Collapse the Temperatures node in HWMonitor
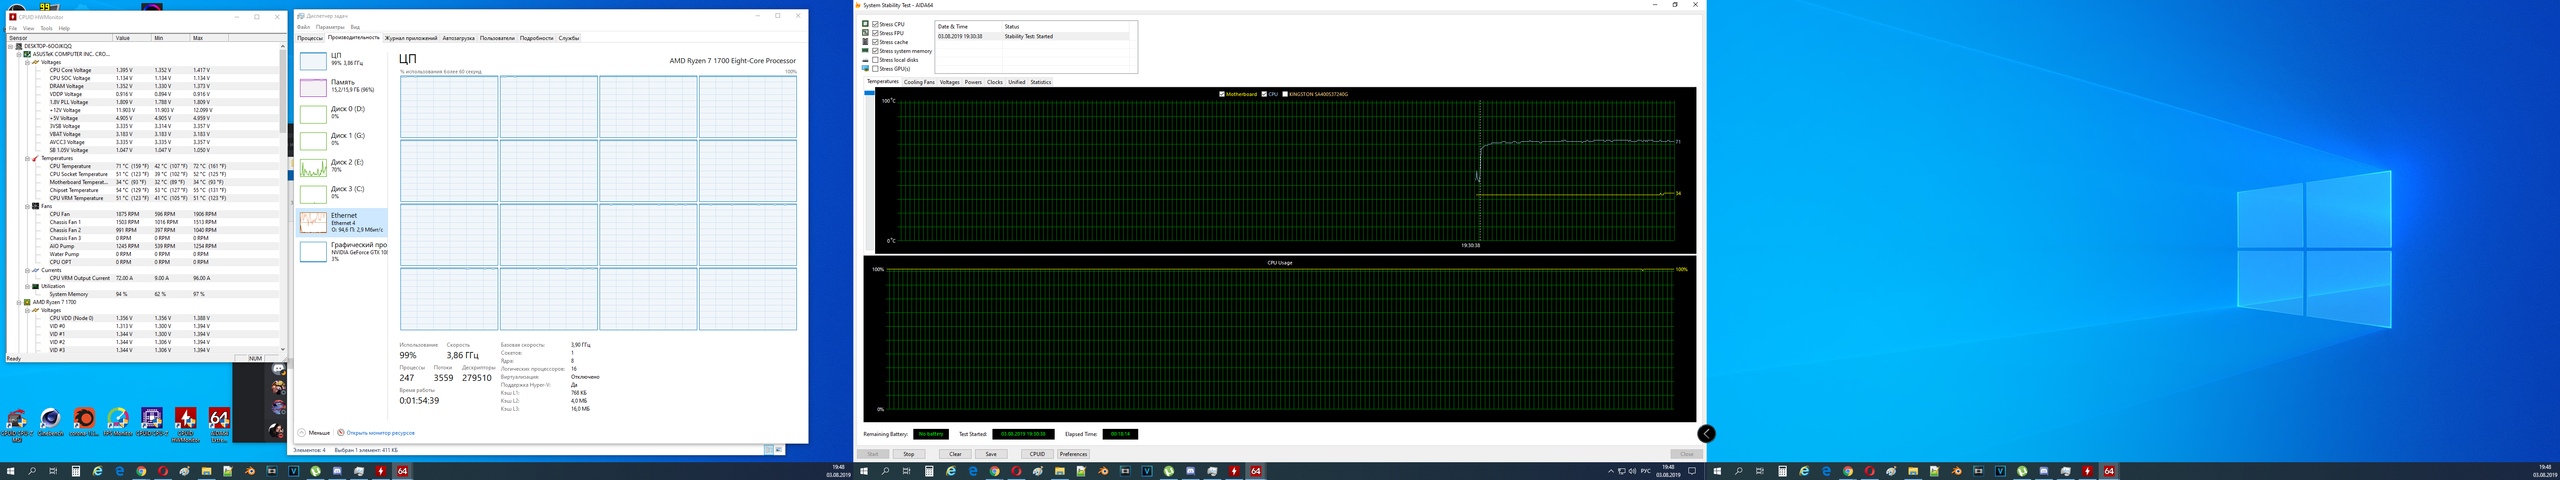The height and width of the screenshot is (480, 2560). pyautogui.click(x=27, y=158)
